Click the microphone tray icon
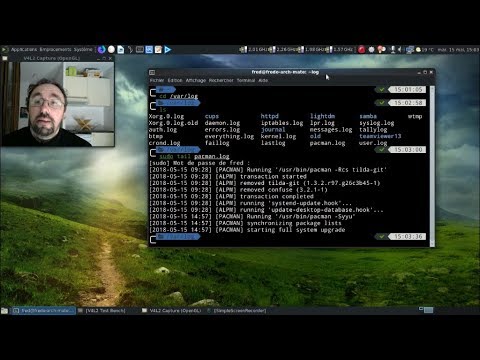Viewport: 480px width, 360px height. [x=393, y=50]
